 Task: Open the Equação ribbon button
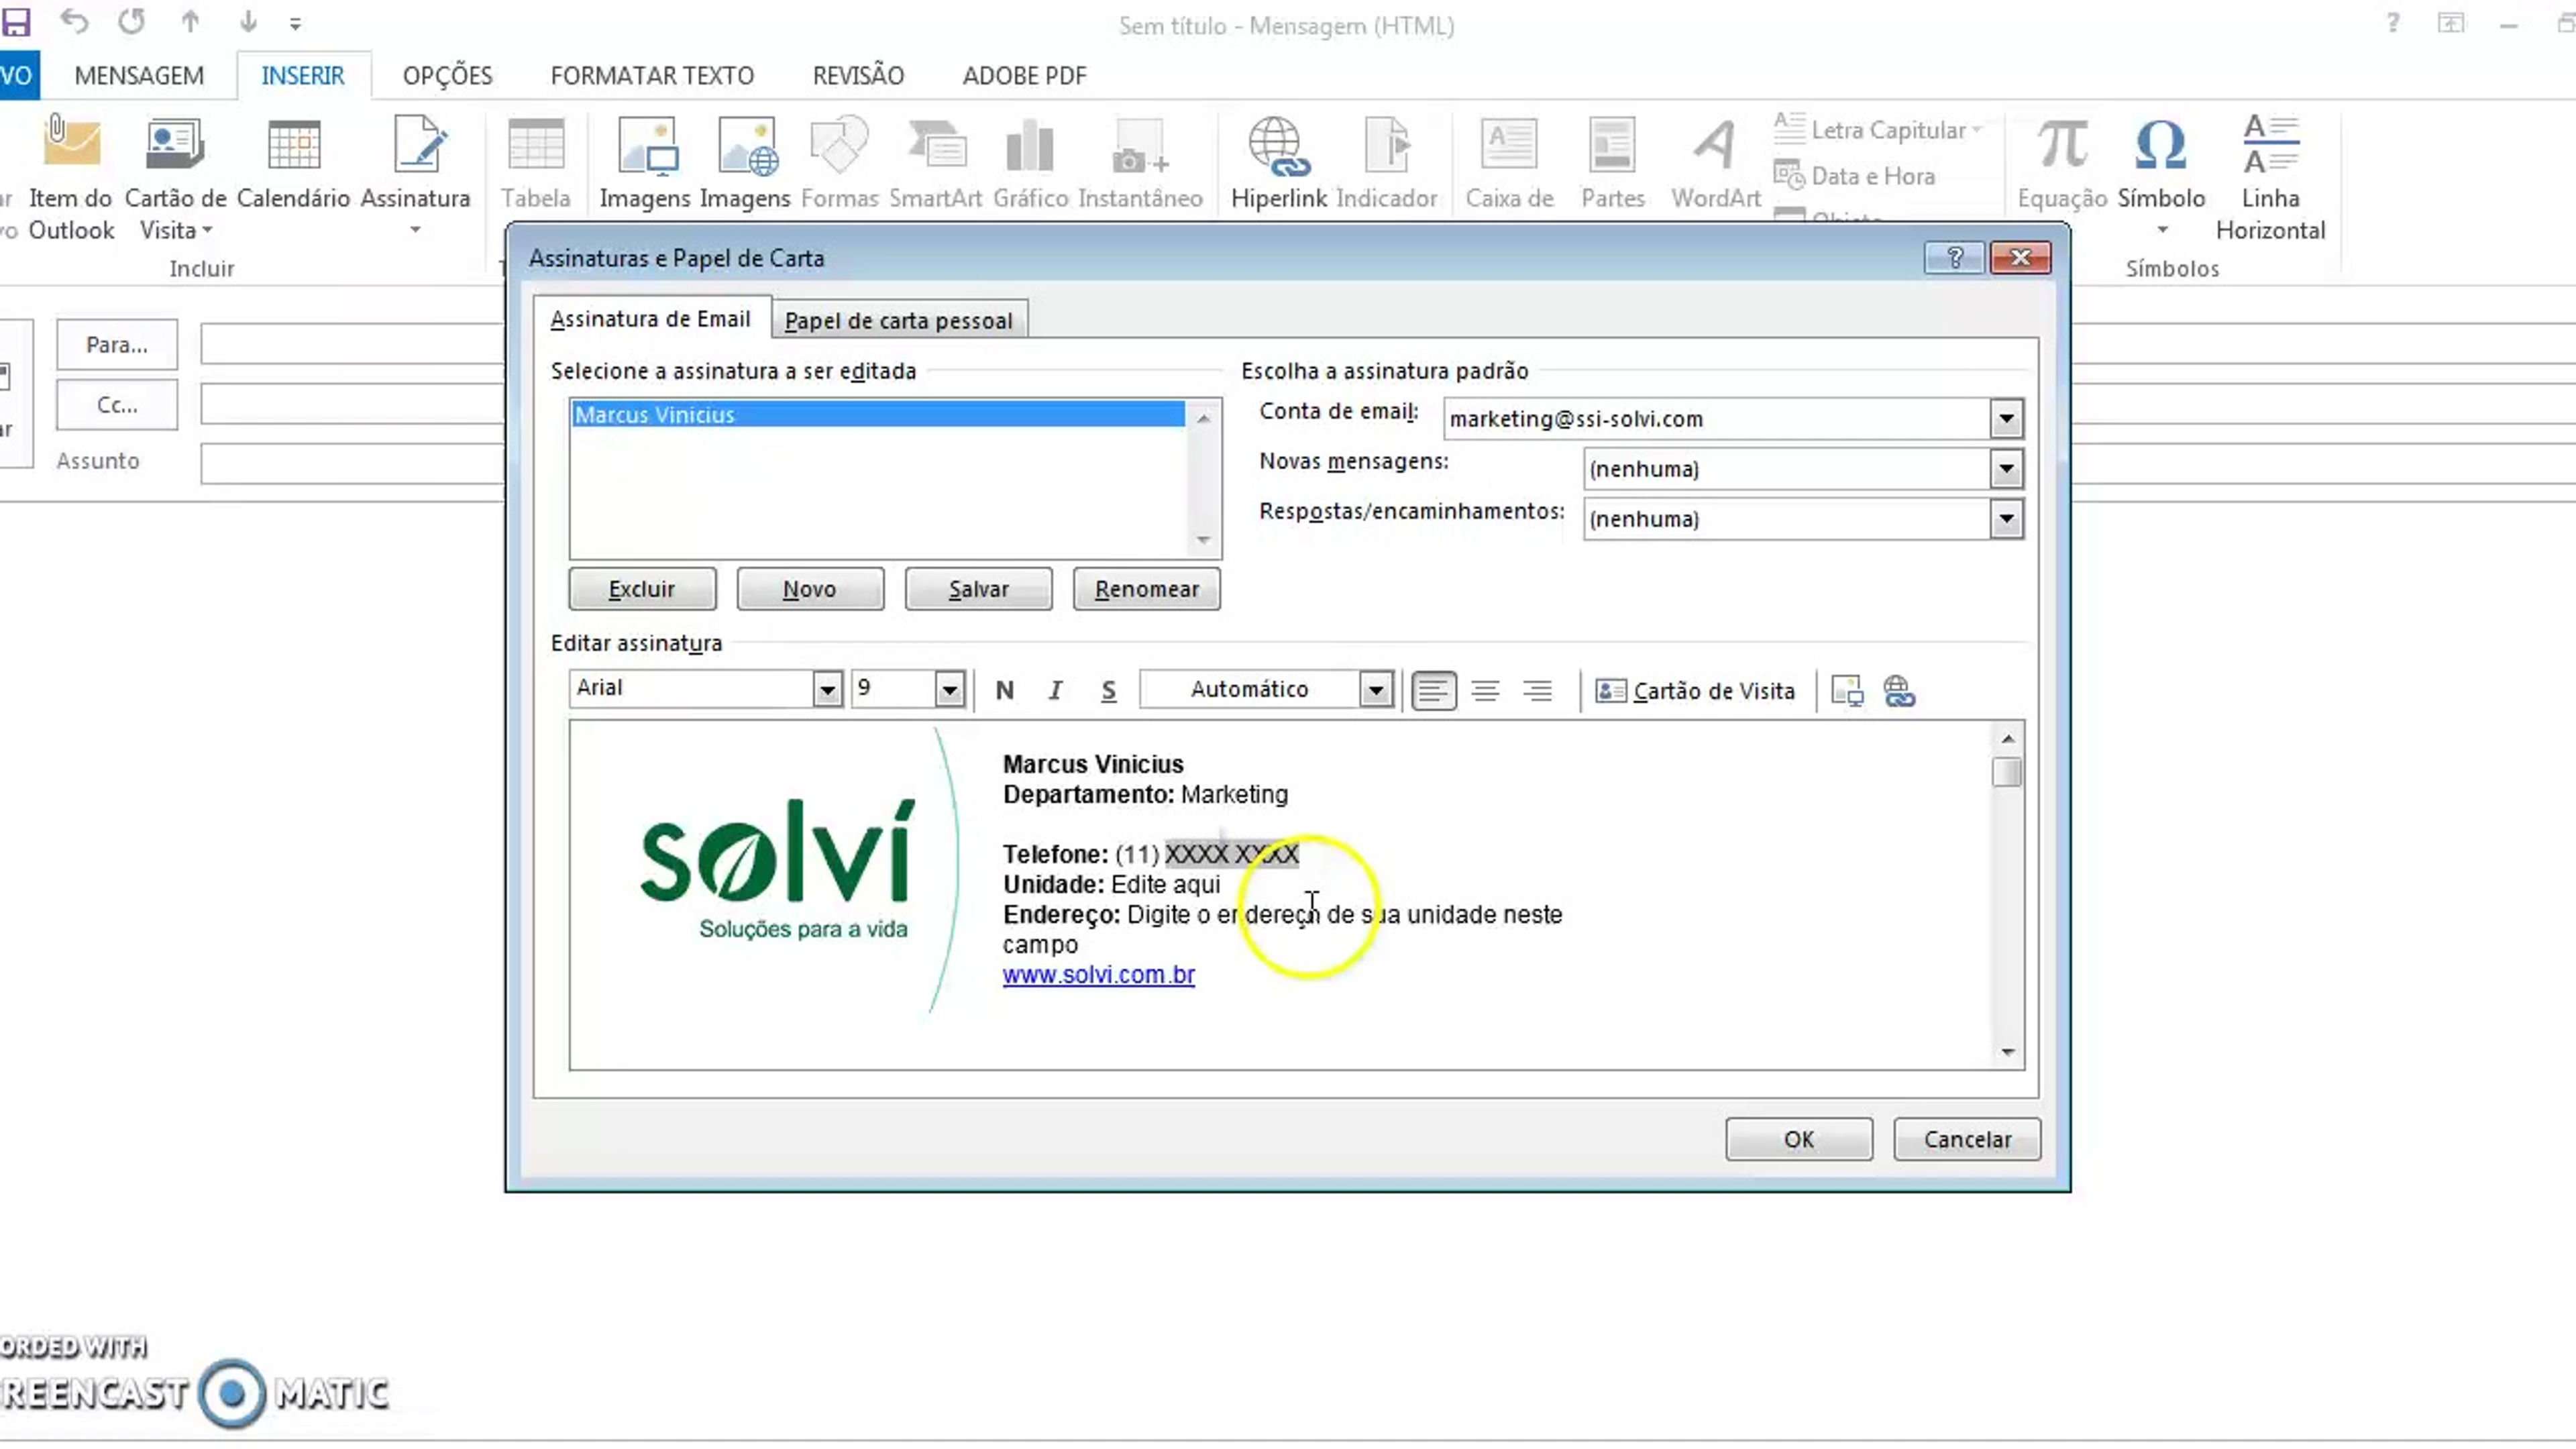pos(2062,164)
